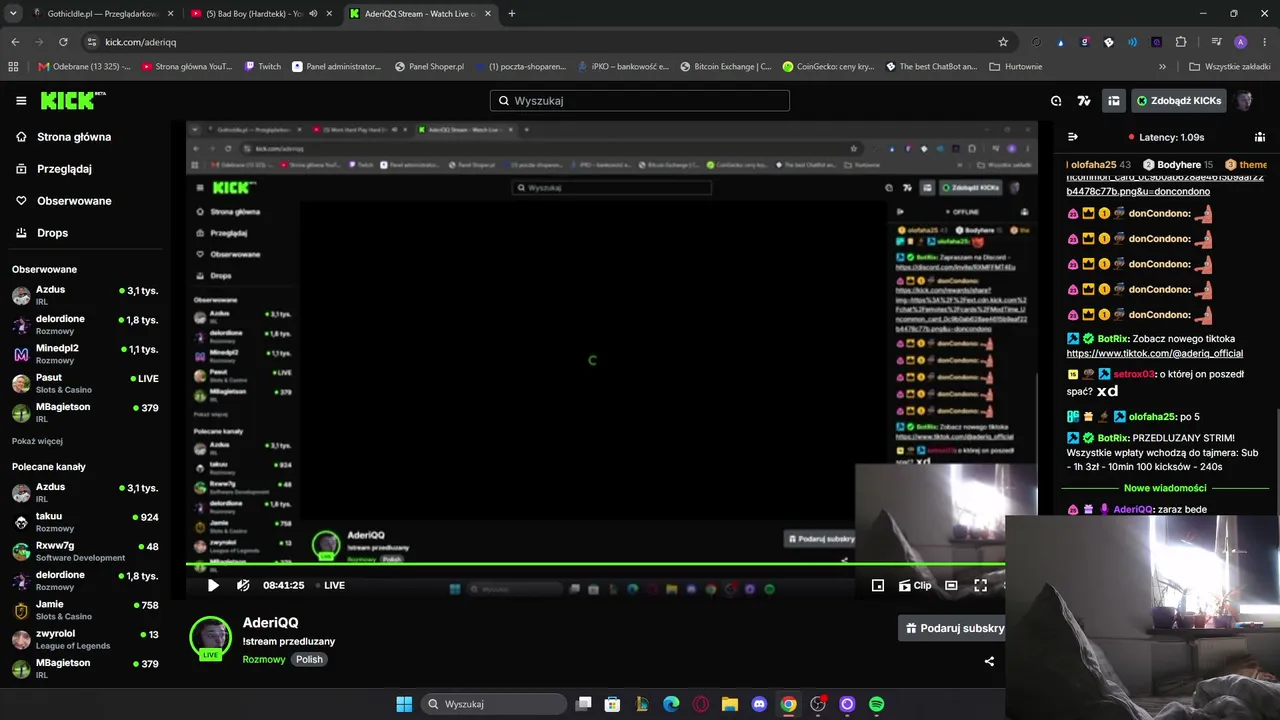
Task: Open Minedpl2 channel in sidebar
Action: 85,354
